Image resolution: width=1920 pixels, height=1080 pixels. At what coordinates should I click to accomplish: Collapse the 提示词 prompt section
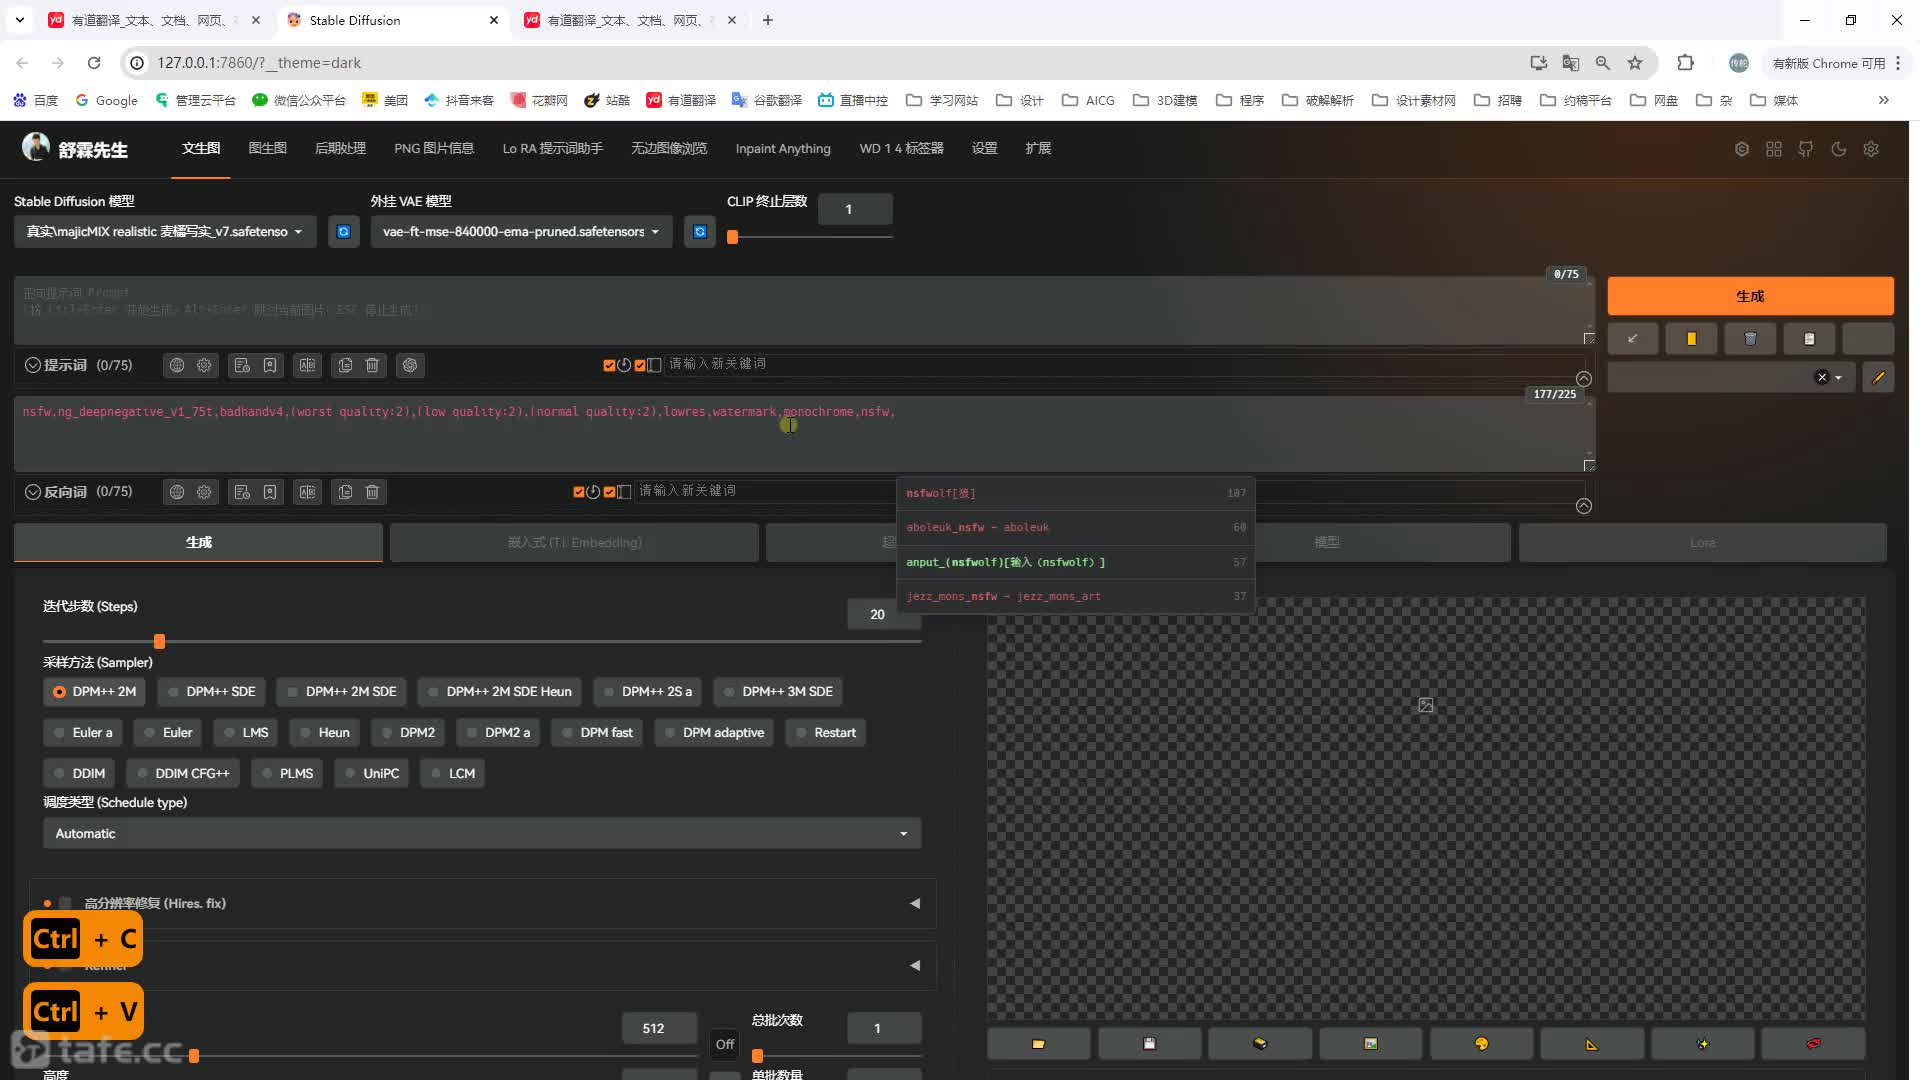coord(33,366)
